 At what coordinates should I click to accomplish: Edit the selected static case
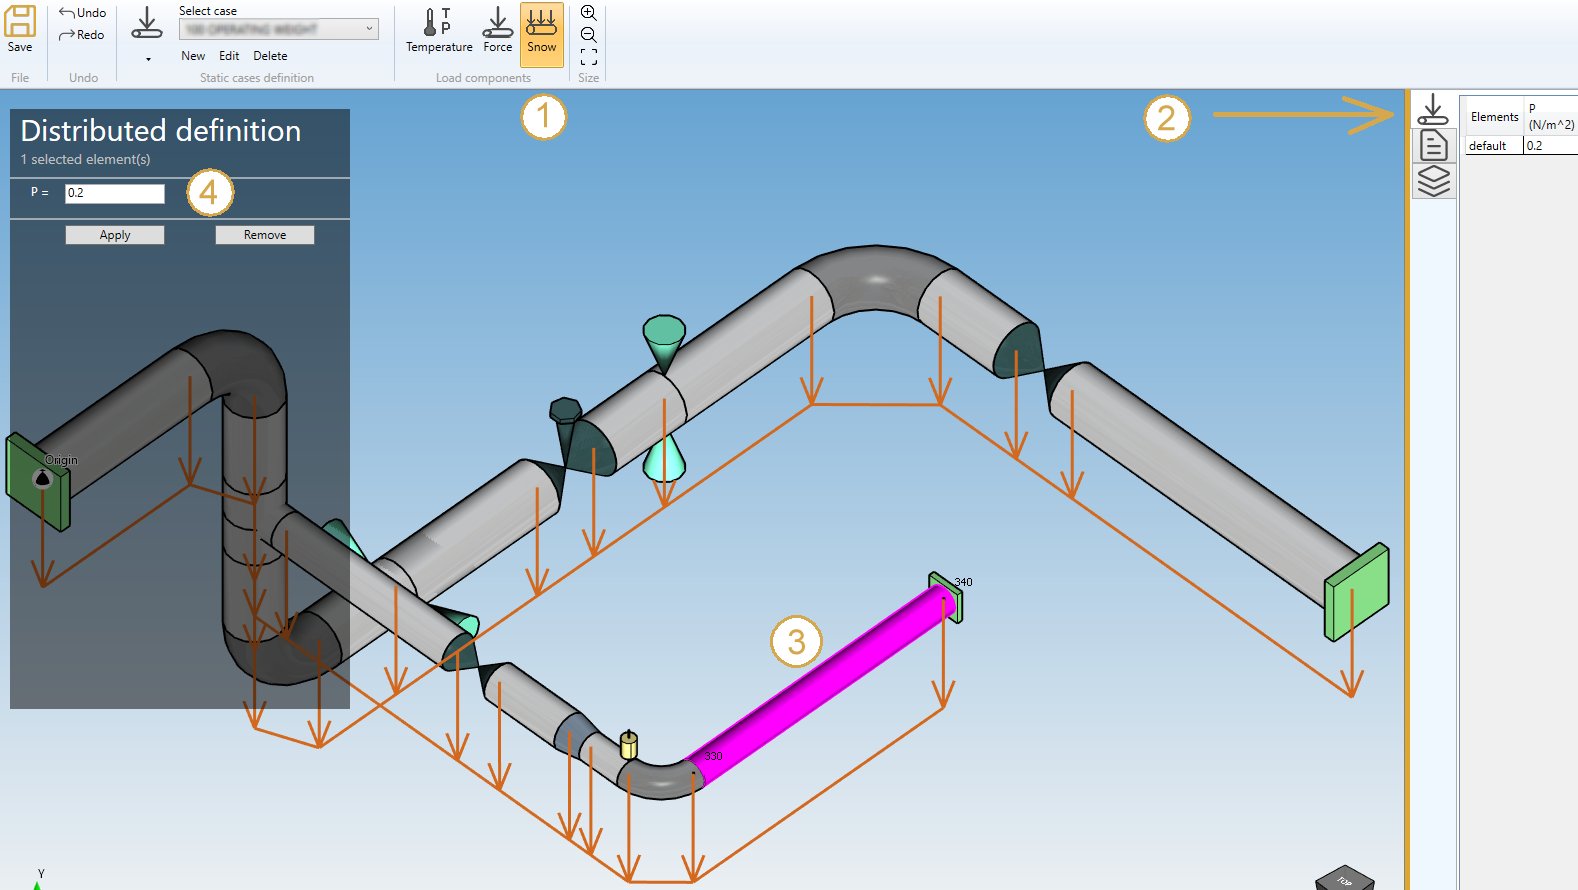(x=229, y=56)
